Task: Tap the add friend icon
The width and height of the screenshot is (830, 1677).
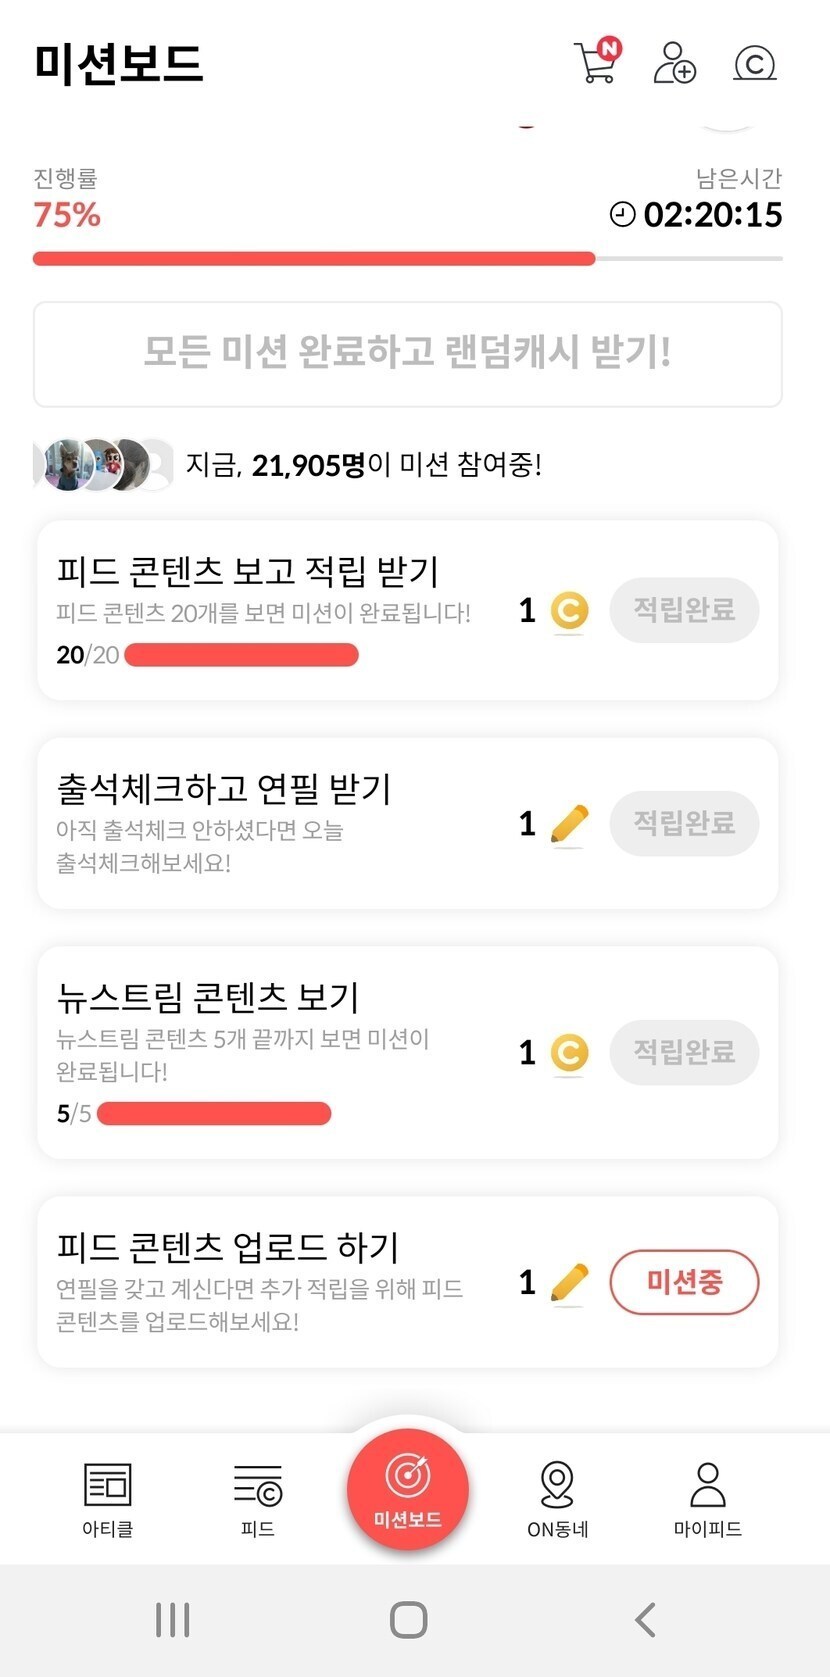Action: pos(674,63)
